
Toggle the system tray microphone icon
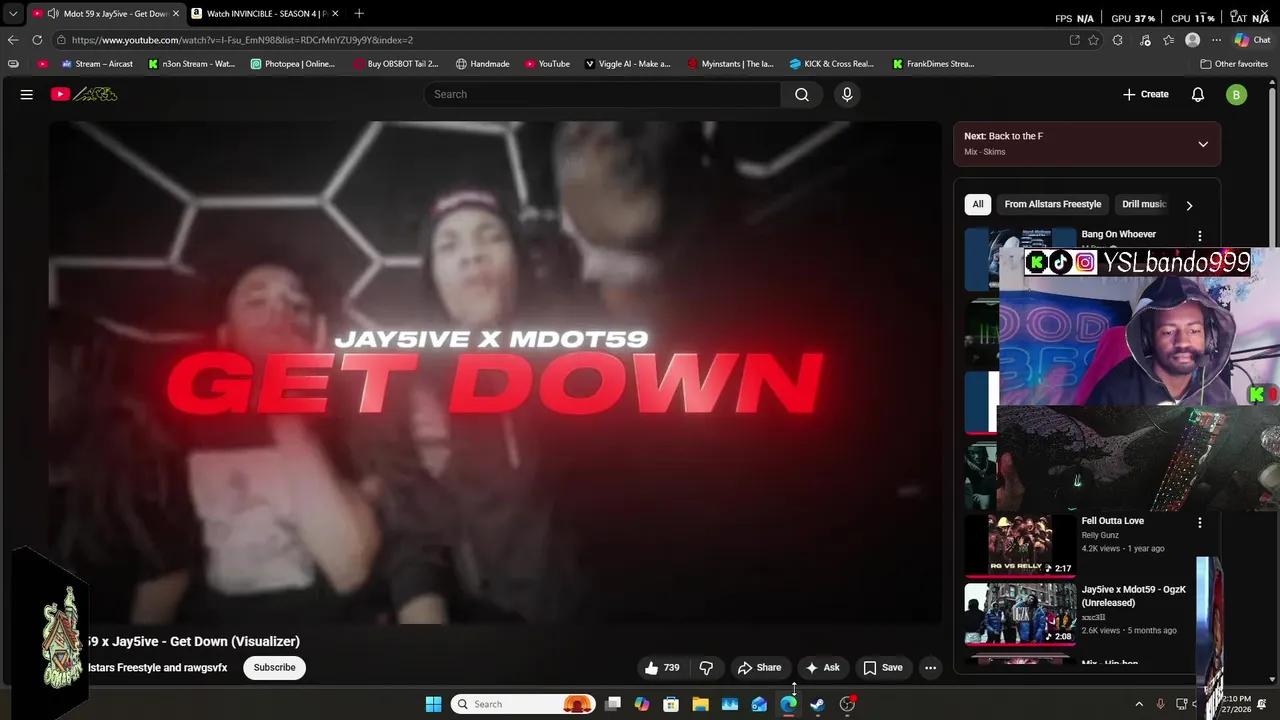[x=1160, y=704]
